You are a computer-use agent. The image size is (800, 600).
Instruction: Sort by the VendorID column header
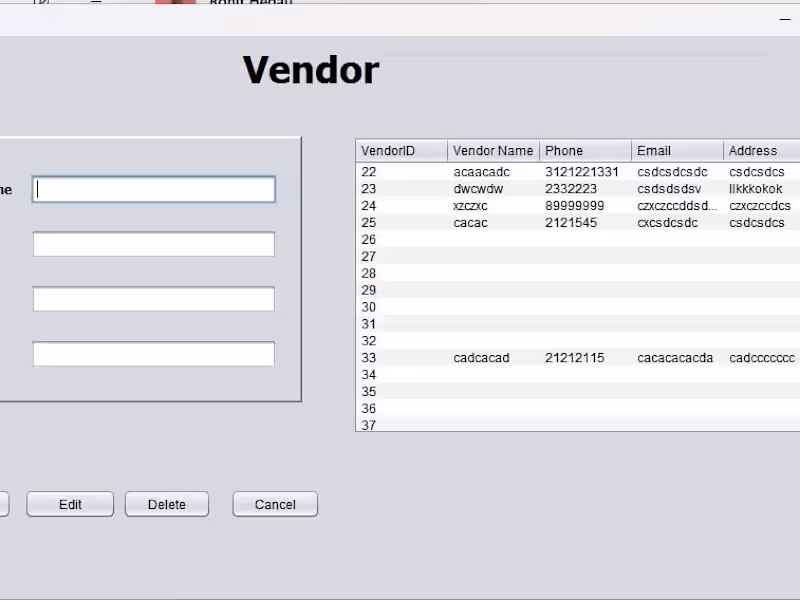coord(402,151)
